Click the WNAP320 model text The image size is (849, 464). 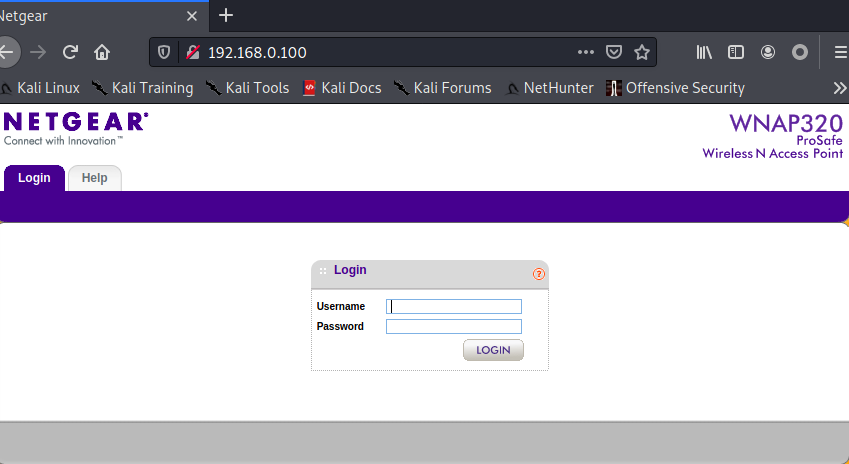[x=786, y=123]
